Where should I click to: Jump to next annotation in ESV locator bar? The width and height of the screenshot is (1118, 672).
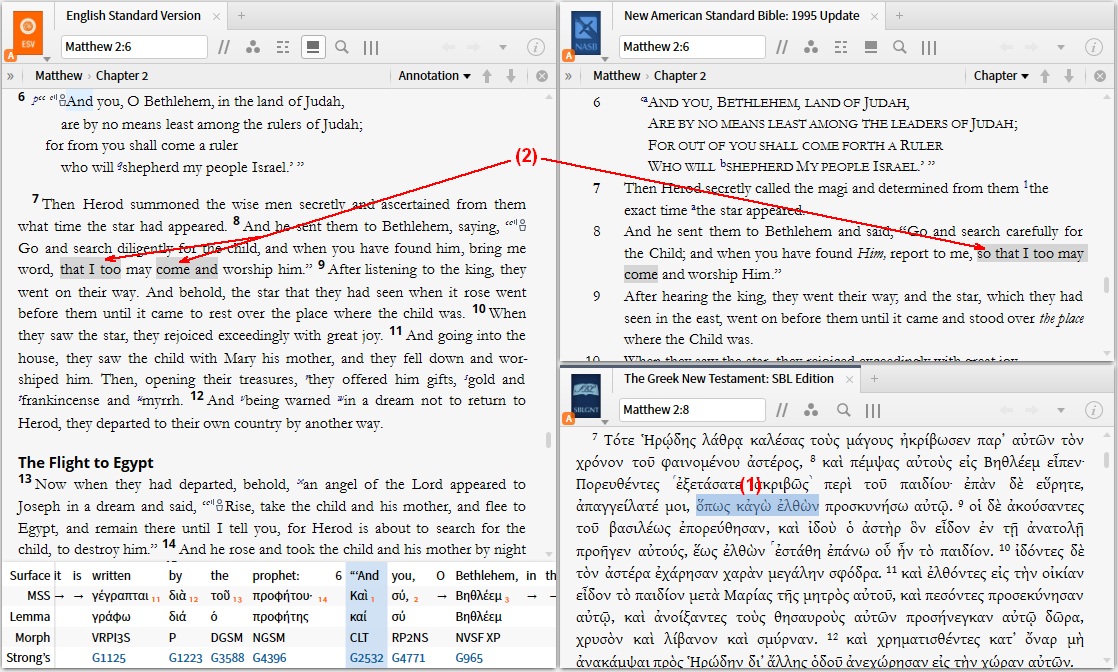pos(511,76)
